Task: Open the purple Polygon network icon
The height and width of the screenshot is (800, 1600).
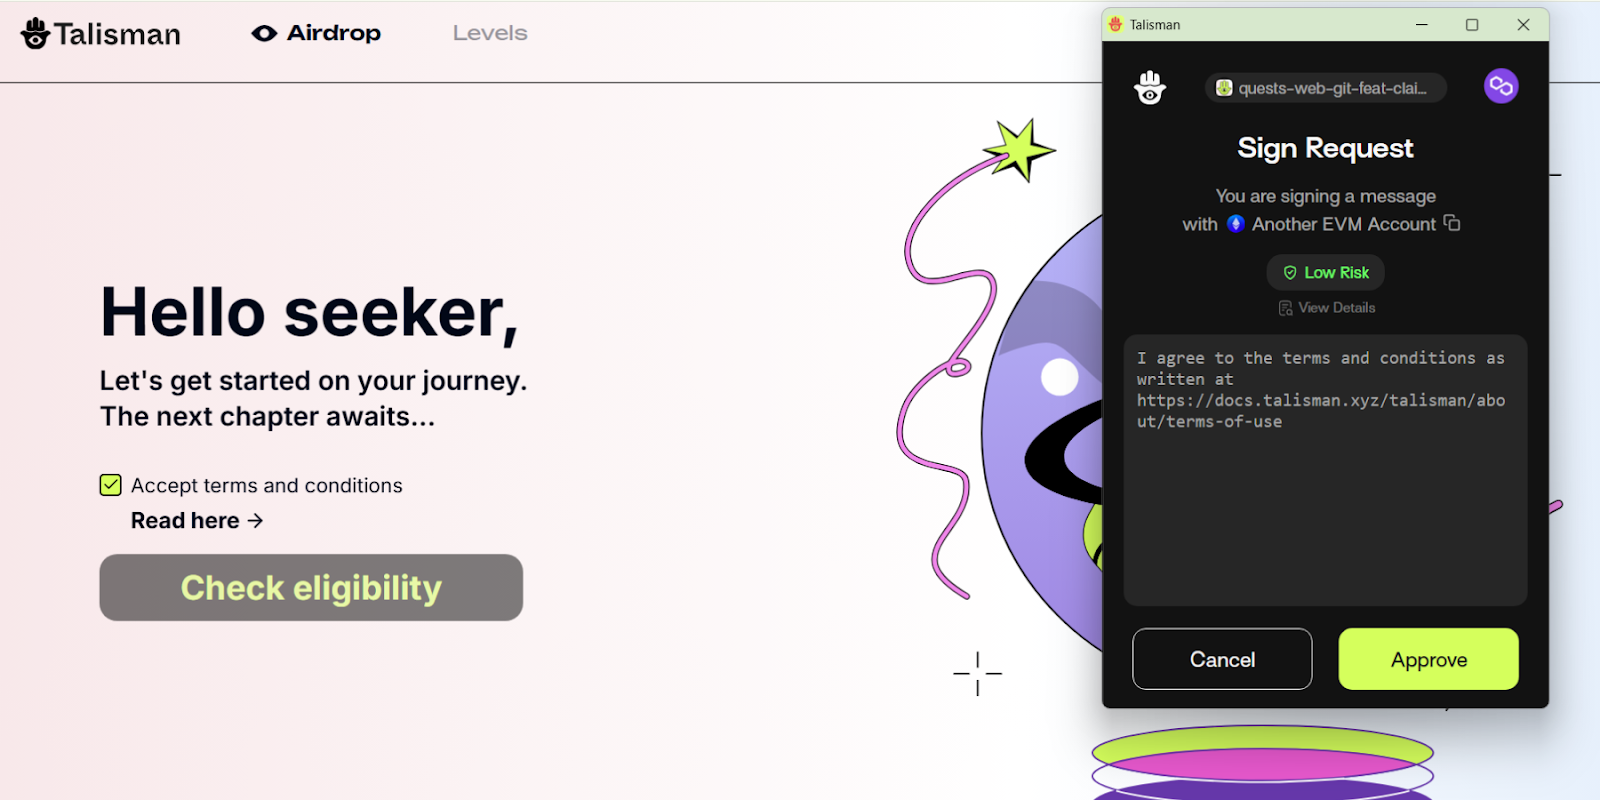Action: click(x=1501, y=86)
